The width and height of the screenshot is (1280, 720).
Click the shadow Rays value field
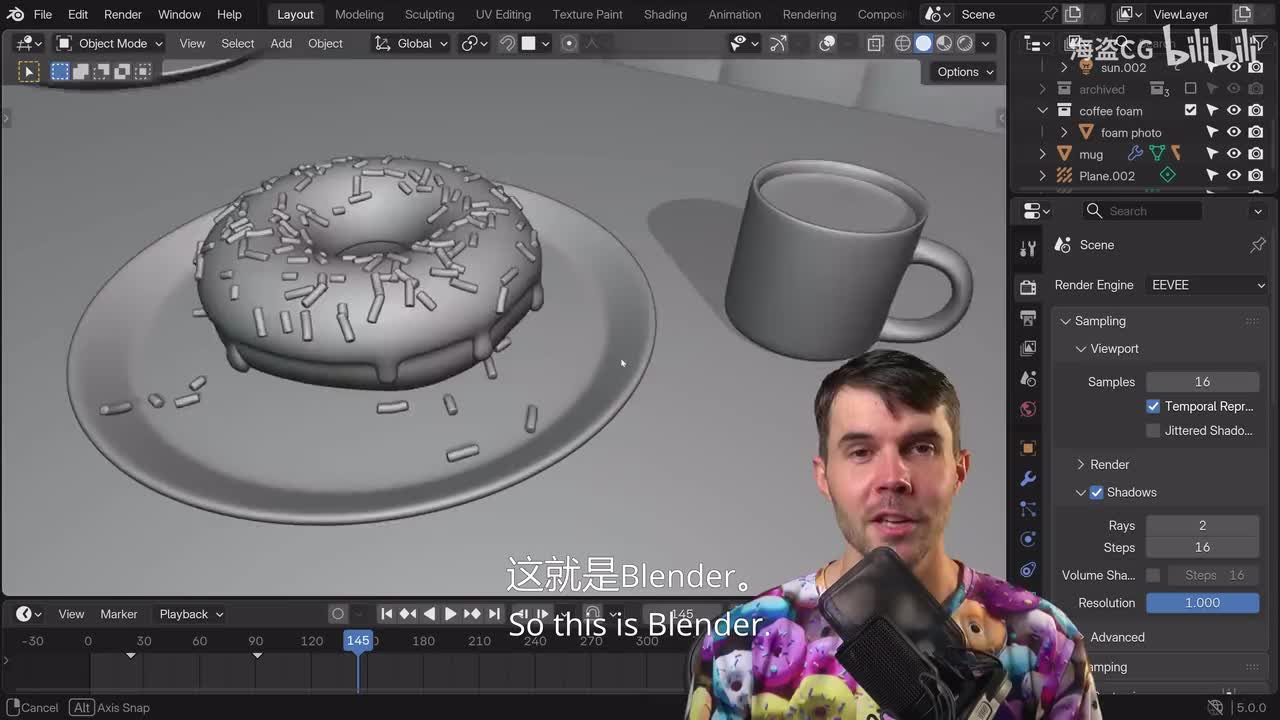[x=1202, y=525]
